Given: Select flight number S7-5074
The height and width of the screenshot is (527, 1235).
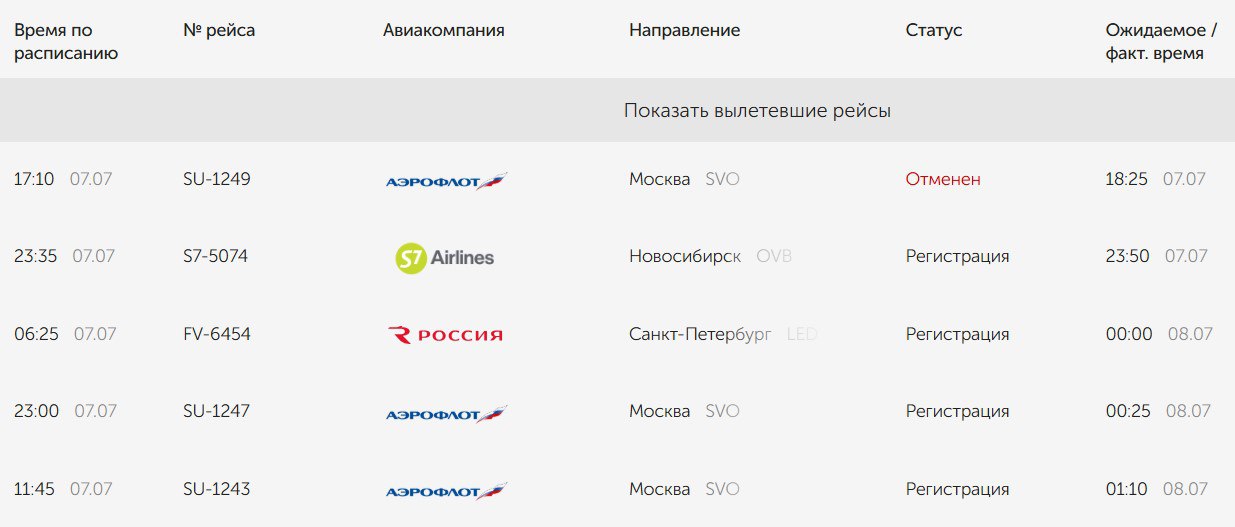Looking at the screenshot, I should click(x=215, y=256).
